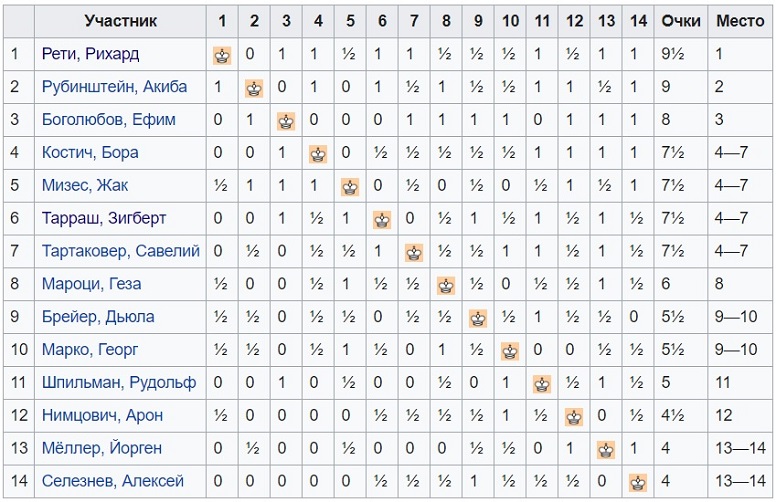Open the Мизес, Жак player link
Screen dimensions: 776x502
pos(85,185)
